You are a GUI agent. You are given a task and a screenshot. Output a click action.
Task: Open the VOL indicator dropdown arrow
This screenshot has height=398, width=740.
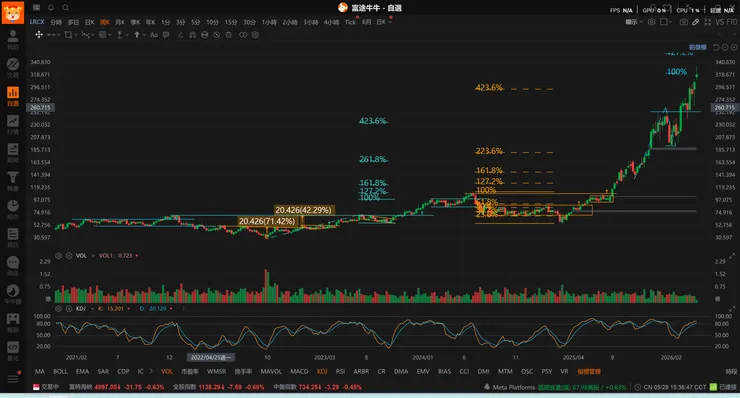[93, 255]
